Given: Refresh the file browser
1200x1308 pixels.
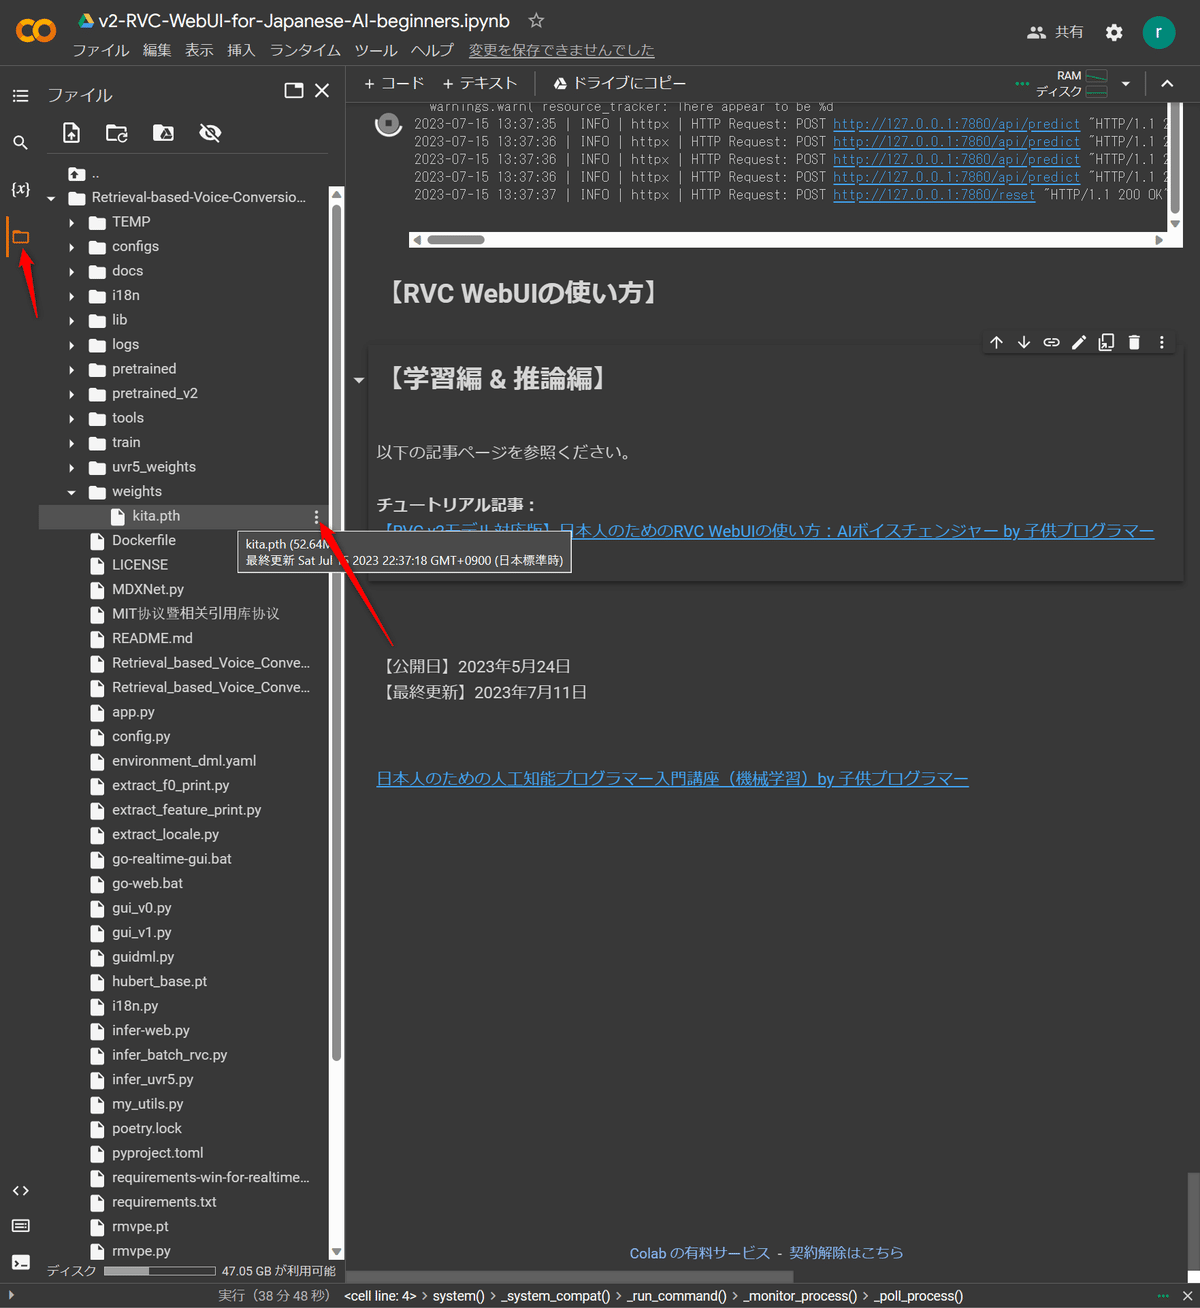Looking at the screenshot, I should [117, 133].
